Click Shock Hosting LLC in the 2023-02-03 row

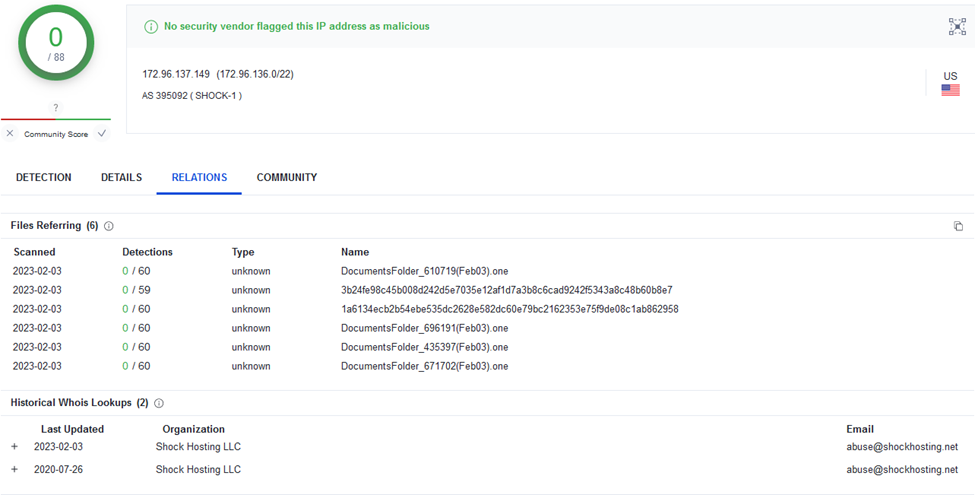coord(198,446)
